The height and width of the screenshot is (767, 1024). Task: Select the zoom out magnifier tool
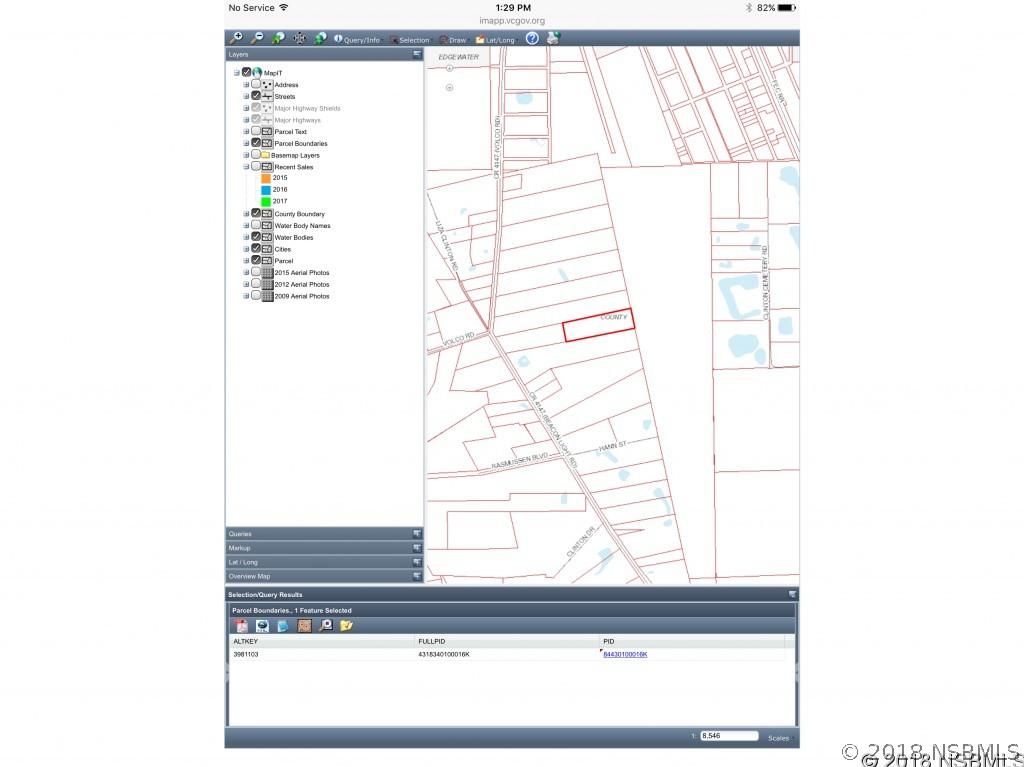click(256, 38)
